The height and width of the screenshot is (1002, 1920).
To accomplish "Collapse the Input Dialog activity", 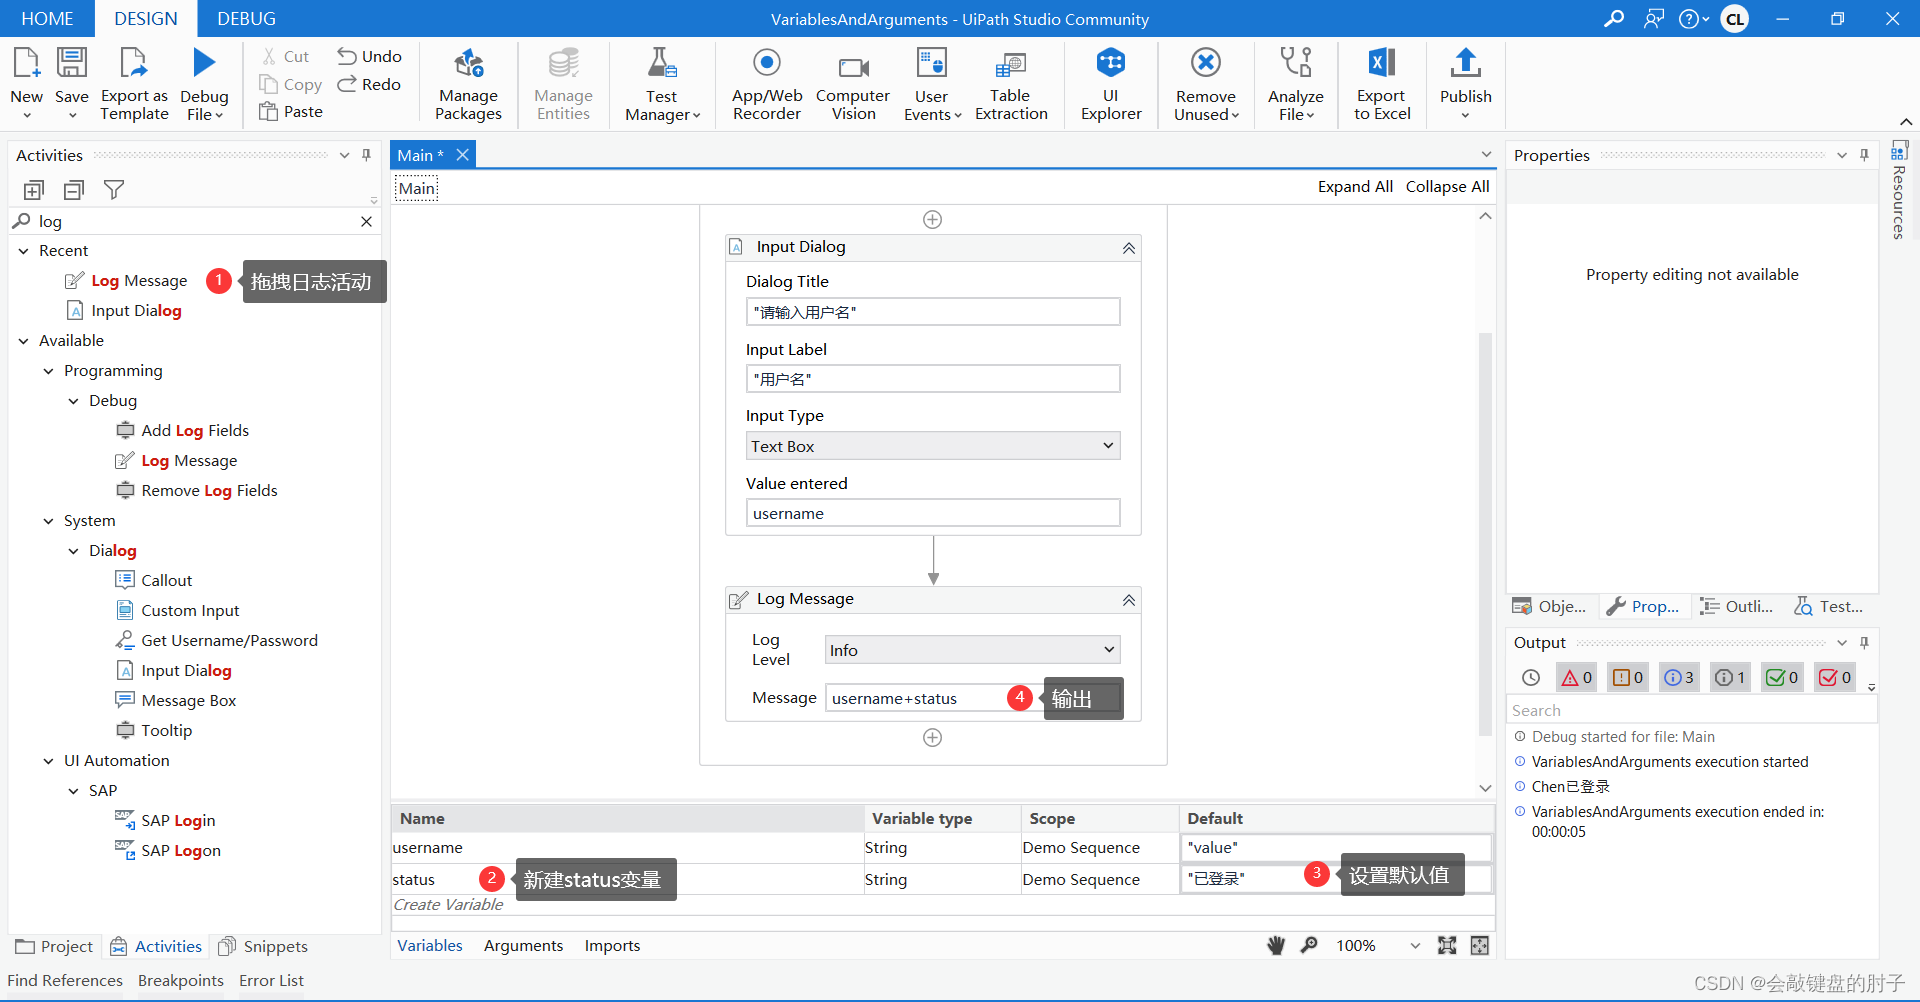I will click(1128, 248).
